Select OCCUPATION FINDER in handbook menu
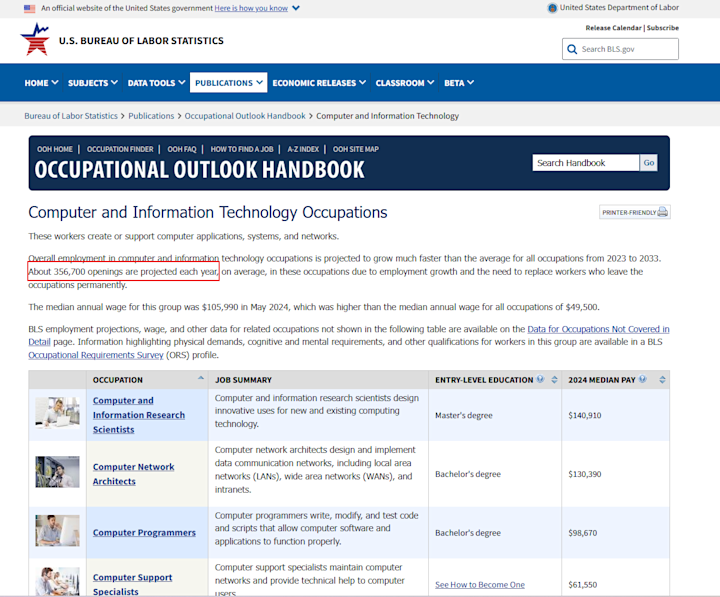 point(120,149)
